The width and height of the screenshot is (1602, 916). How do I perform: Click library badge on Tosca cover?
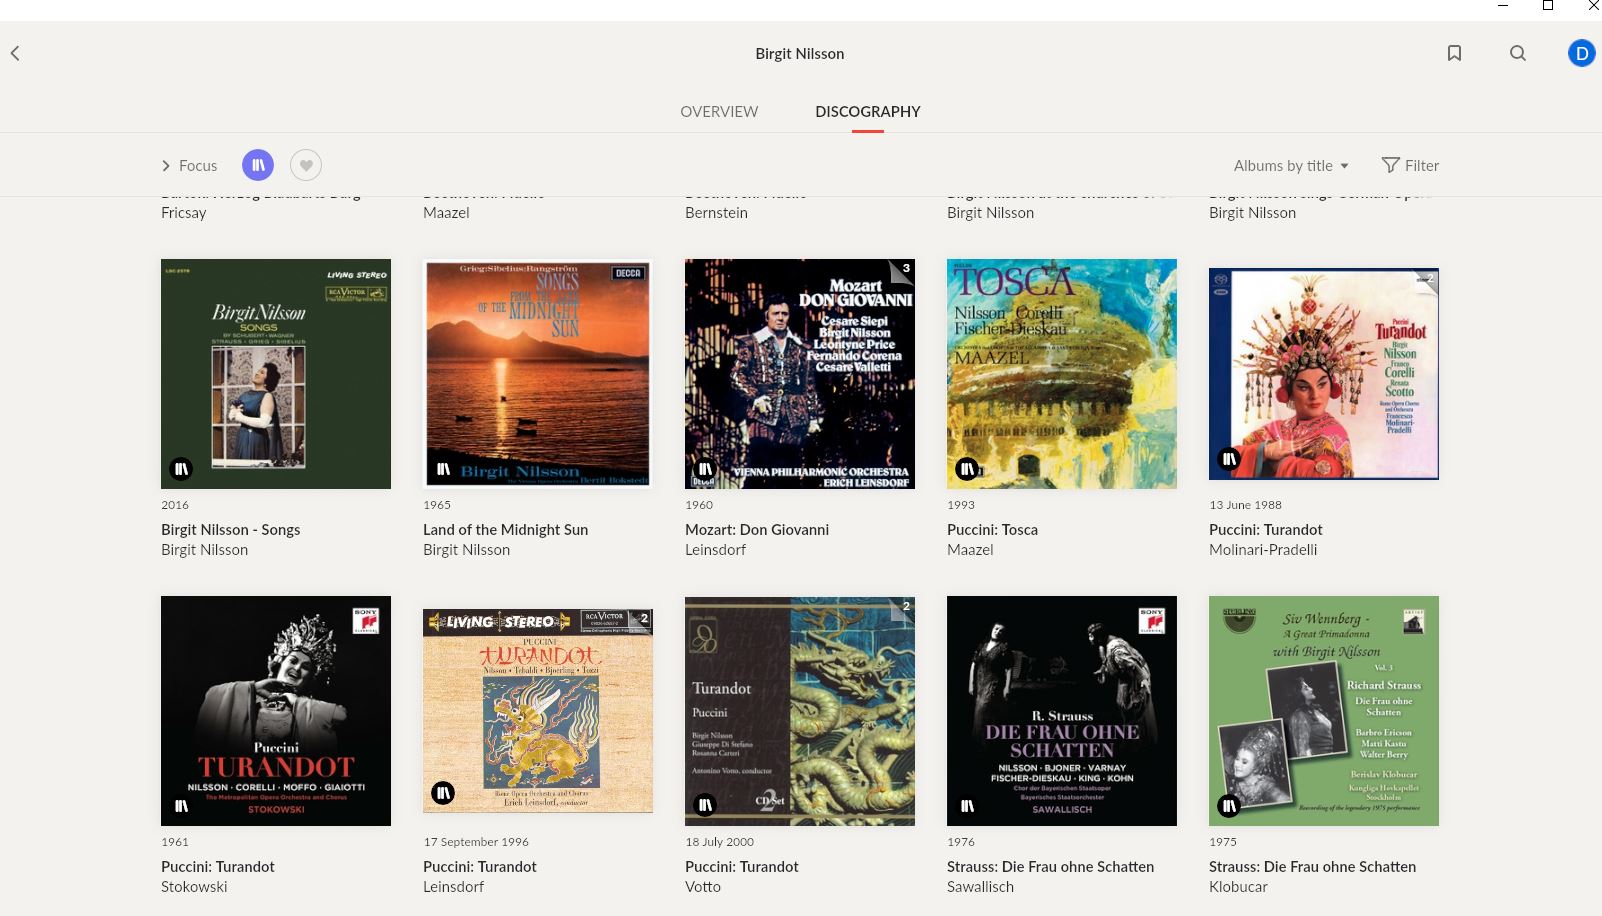click(x=967, y=468)
